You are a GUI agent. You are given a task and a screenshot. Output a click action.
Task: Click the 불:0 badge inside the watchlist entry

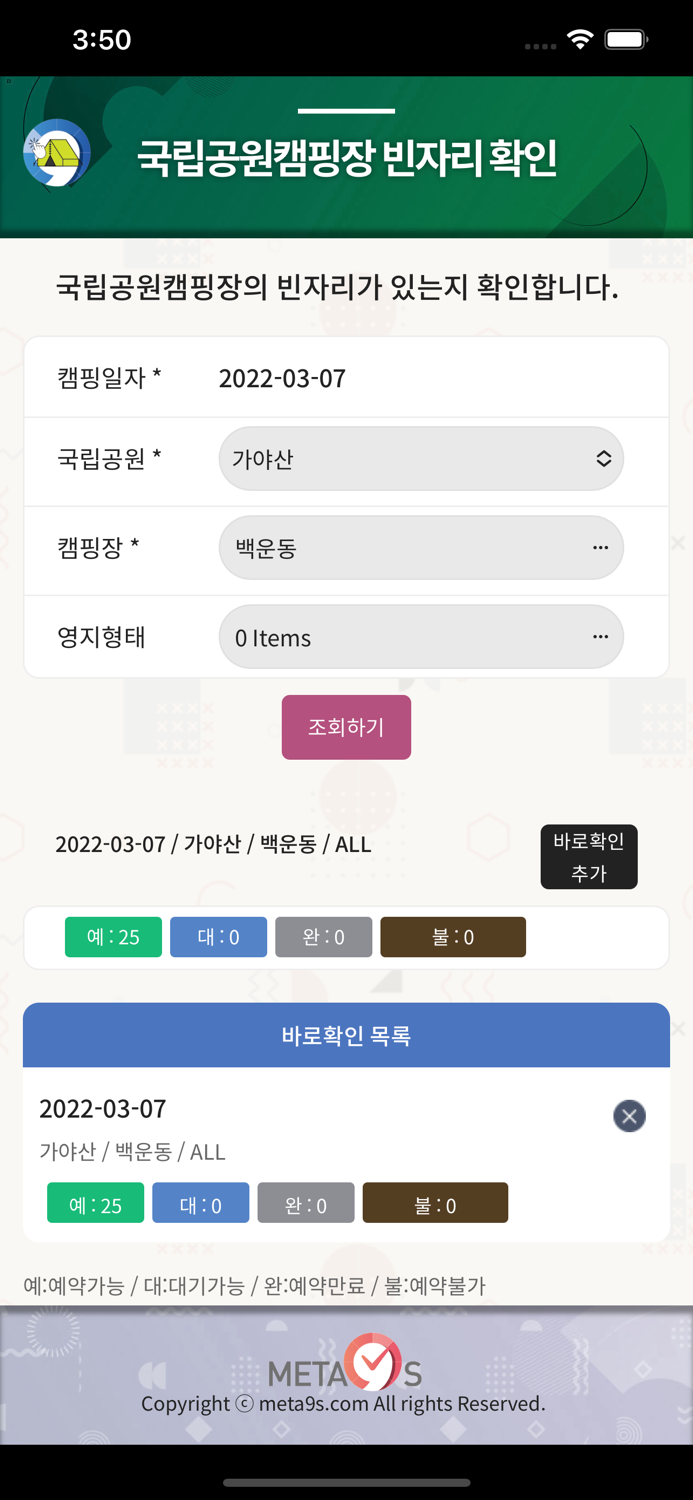pos(436,1203)
